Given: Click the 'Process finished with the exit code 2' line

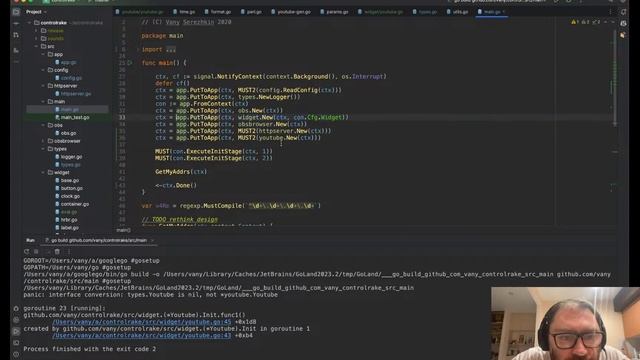Looking at the screenshot, I should 89,349.
